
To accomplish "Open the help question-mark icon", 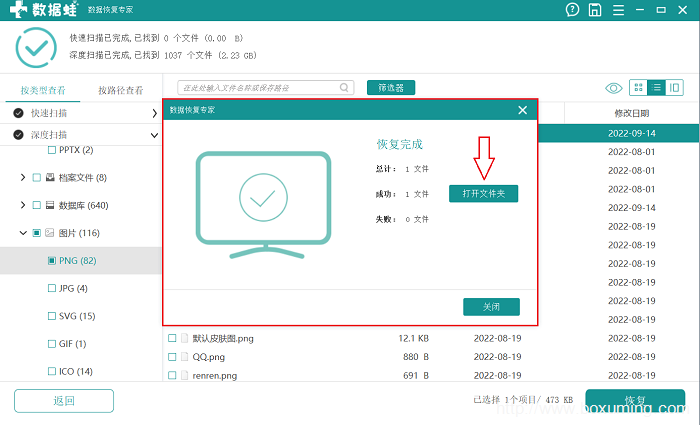I will point(572,9).
